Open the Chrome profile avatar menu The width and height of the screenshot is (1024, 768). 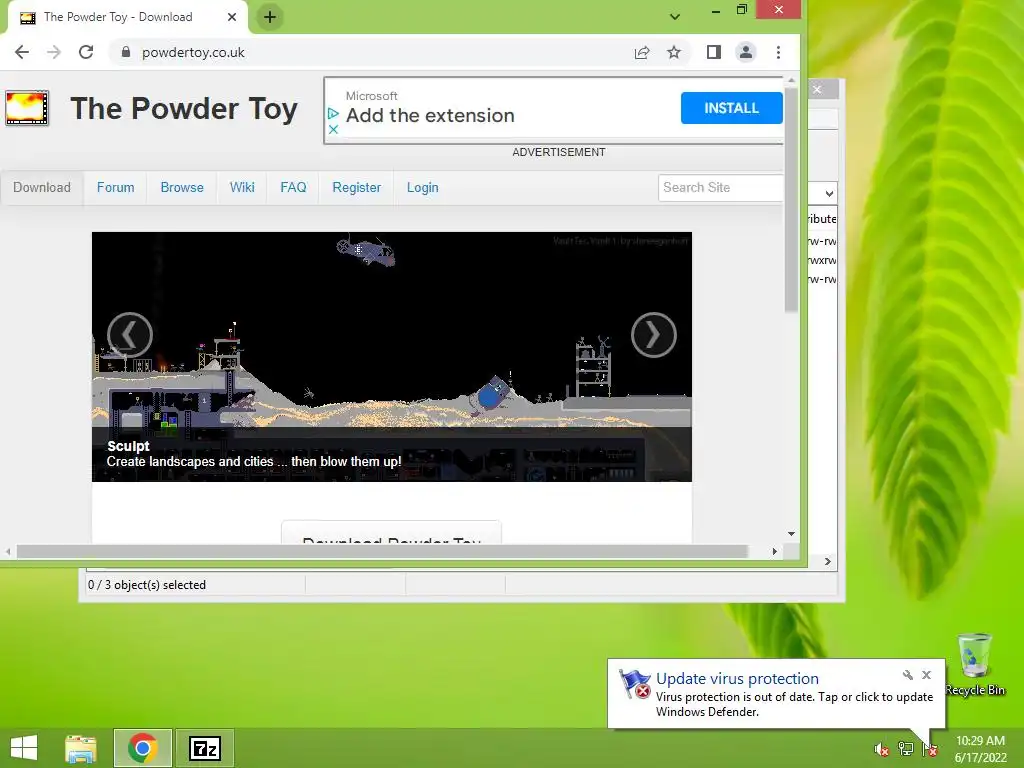coord(746,52)
